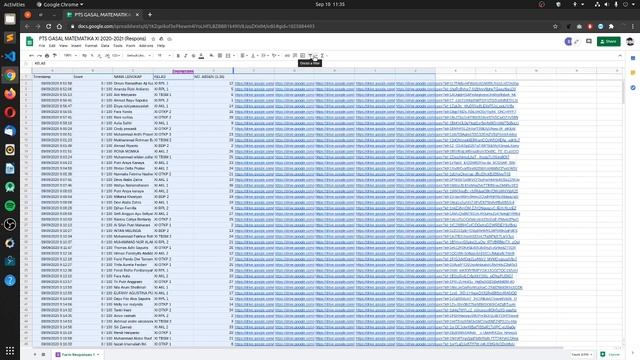Pick a text color from toolbar
Screen dimensions: 640x360
pyautogui.click(x=201, y=56)
